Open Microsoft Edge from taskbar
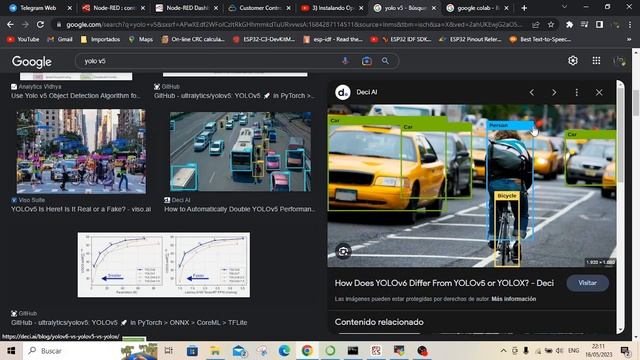Image resolution: width=640 pixels, height=360 pixels. tap(284, 351)
